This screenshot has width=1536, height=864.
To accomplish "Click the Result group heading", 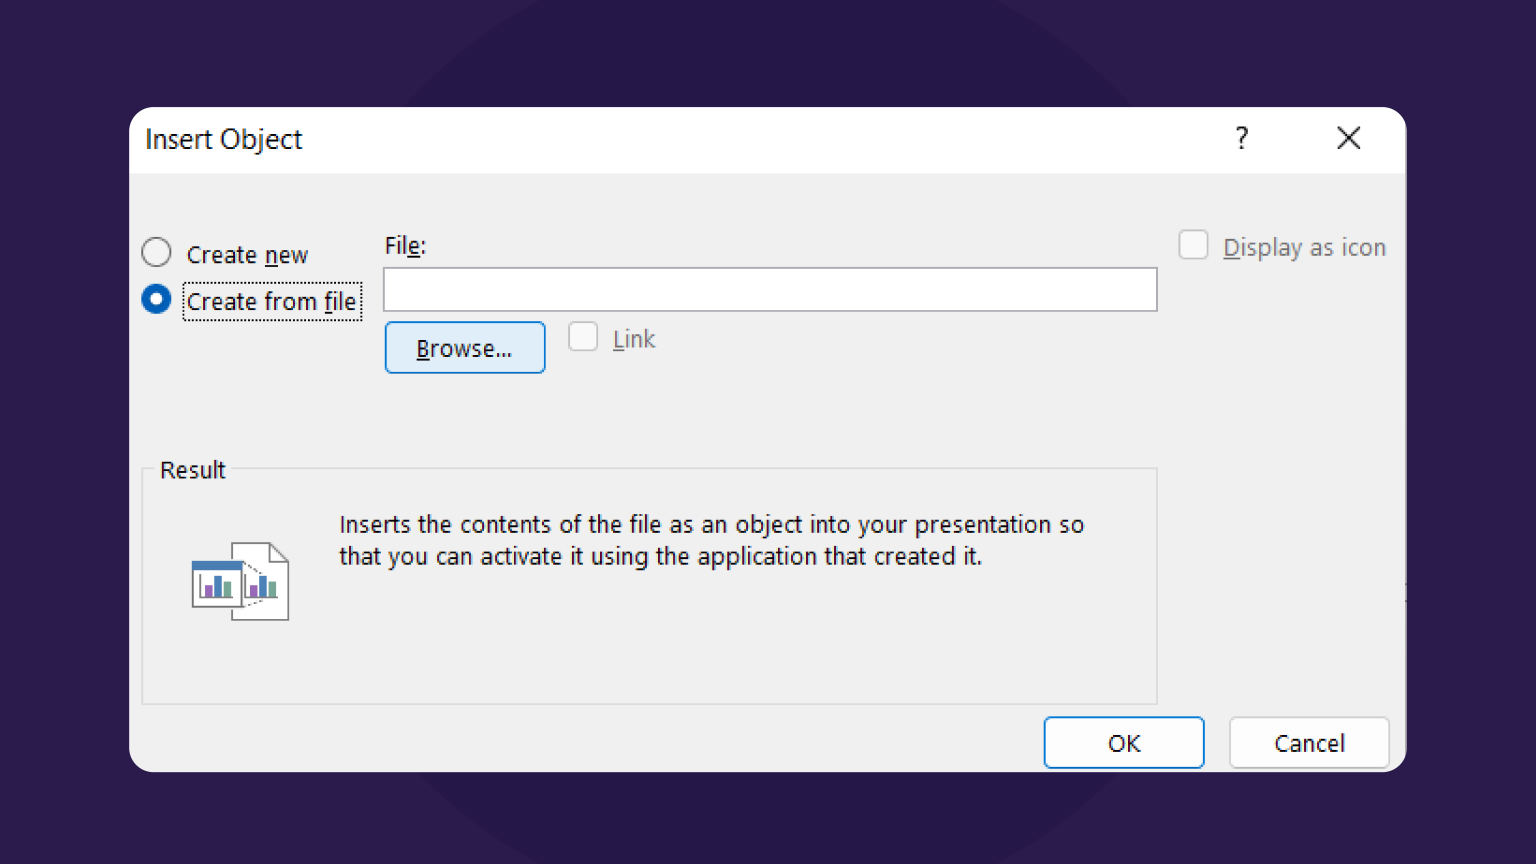I will coord(191,470).
